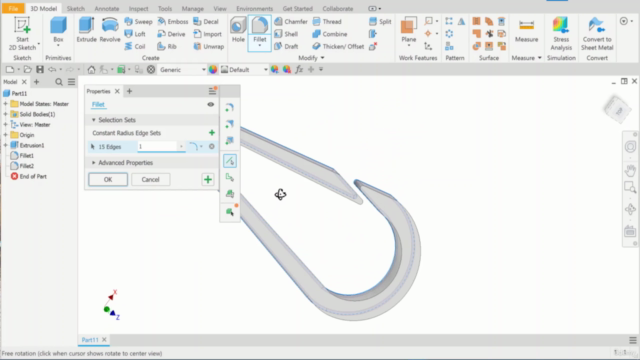
Task: Add a Constant Radius Edge Set
Action: coord(211,133)
